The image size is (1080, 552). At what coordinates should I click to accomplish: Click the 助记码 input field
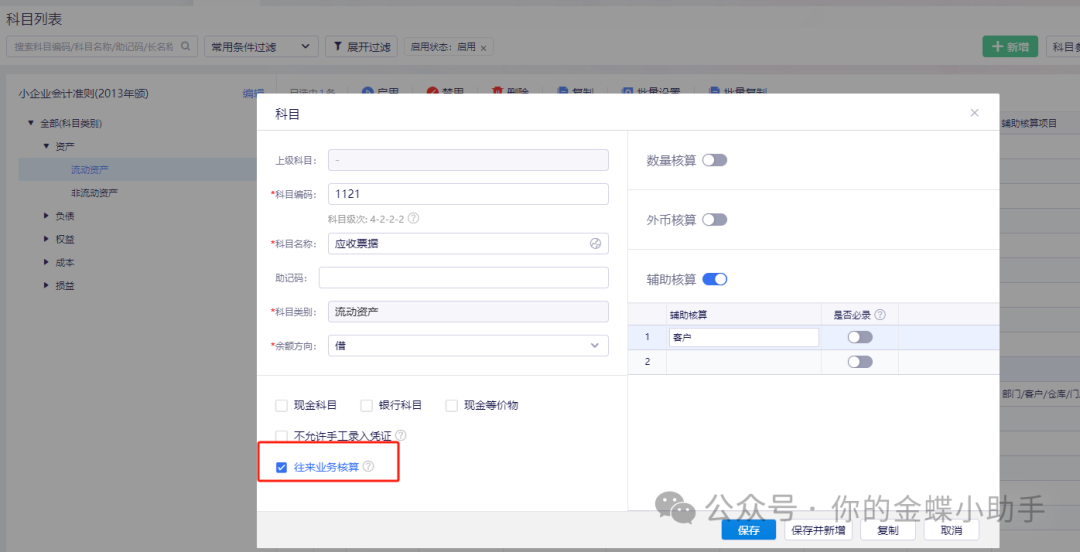coord(463,278)
